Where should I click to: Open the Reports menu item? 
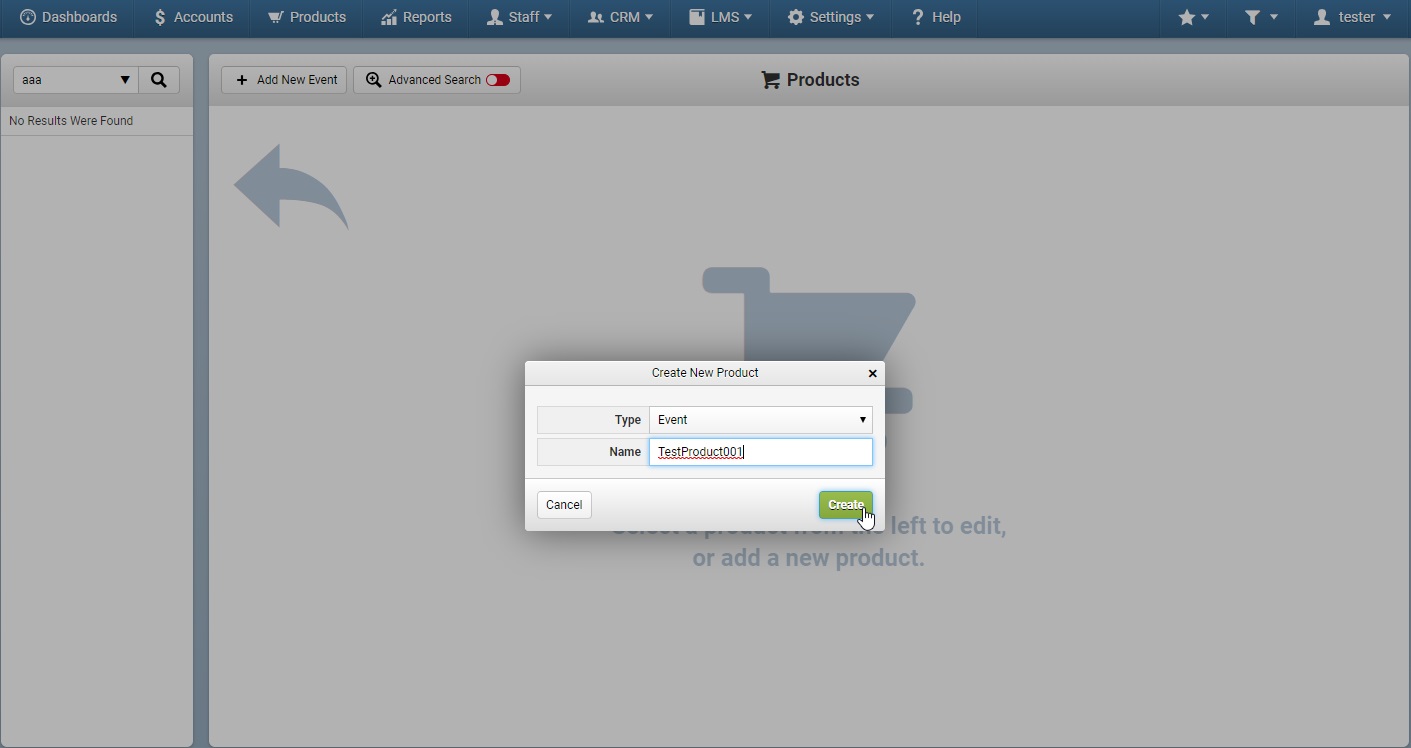coord(416,17)
